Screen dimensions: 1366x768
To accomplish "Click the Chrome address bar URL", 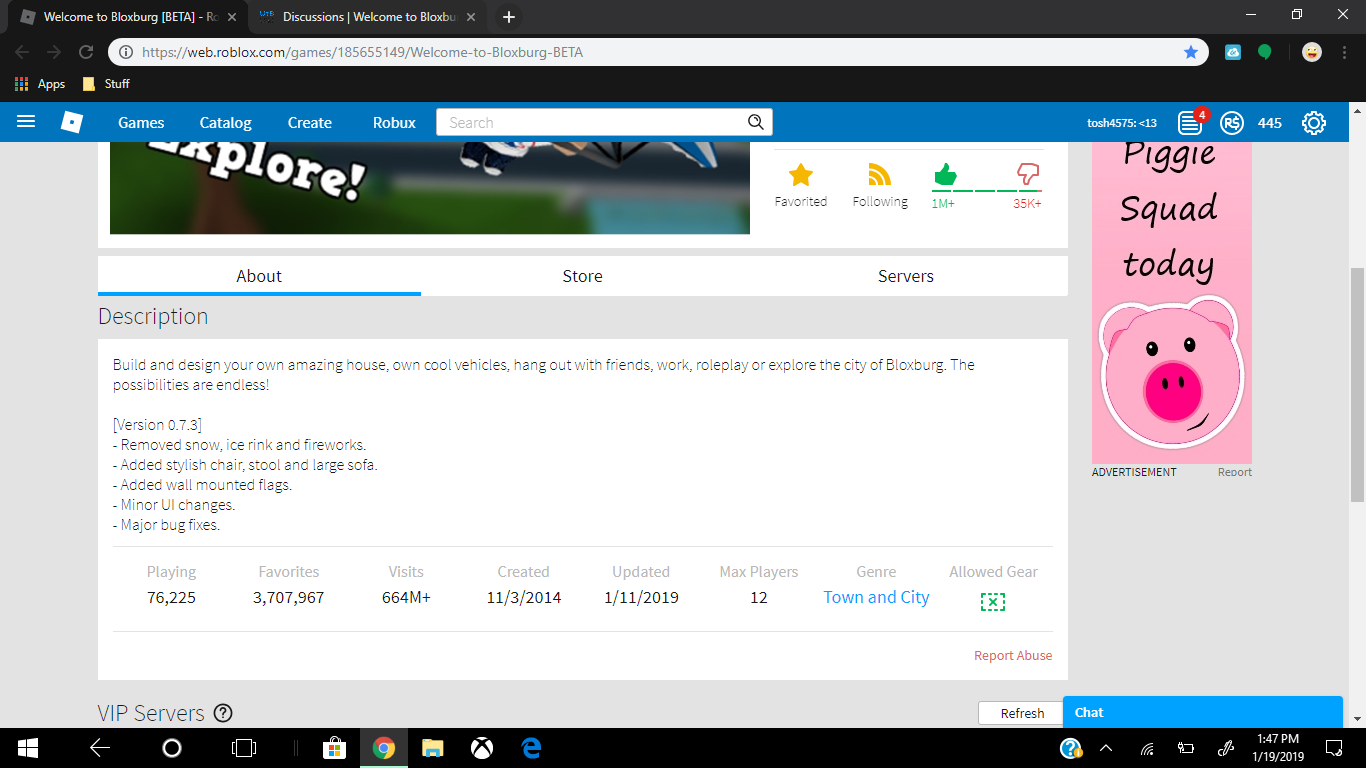I will (x=362, y=52).
